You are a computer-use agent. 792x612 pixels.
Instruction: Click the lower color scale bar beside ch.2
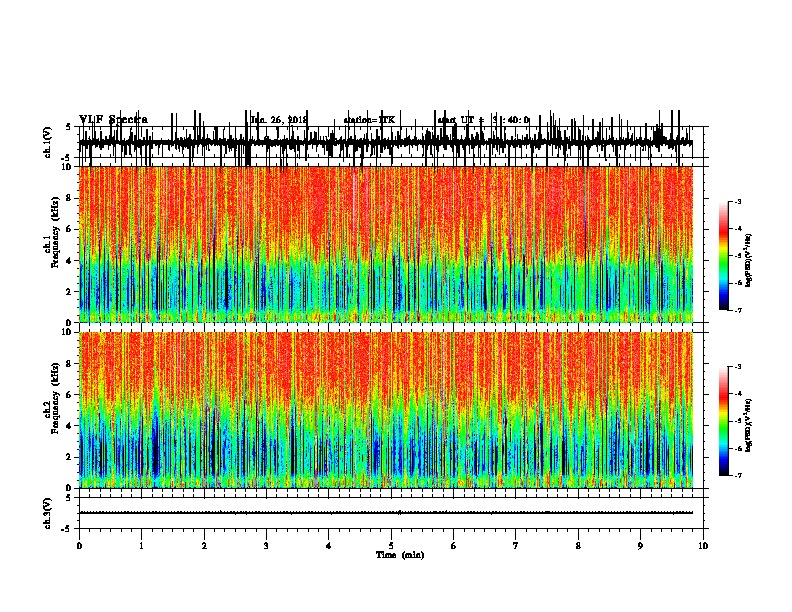click(x=724, y=421)
